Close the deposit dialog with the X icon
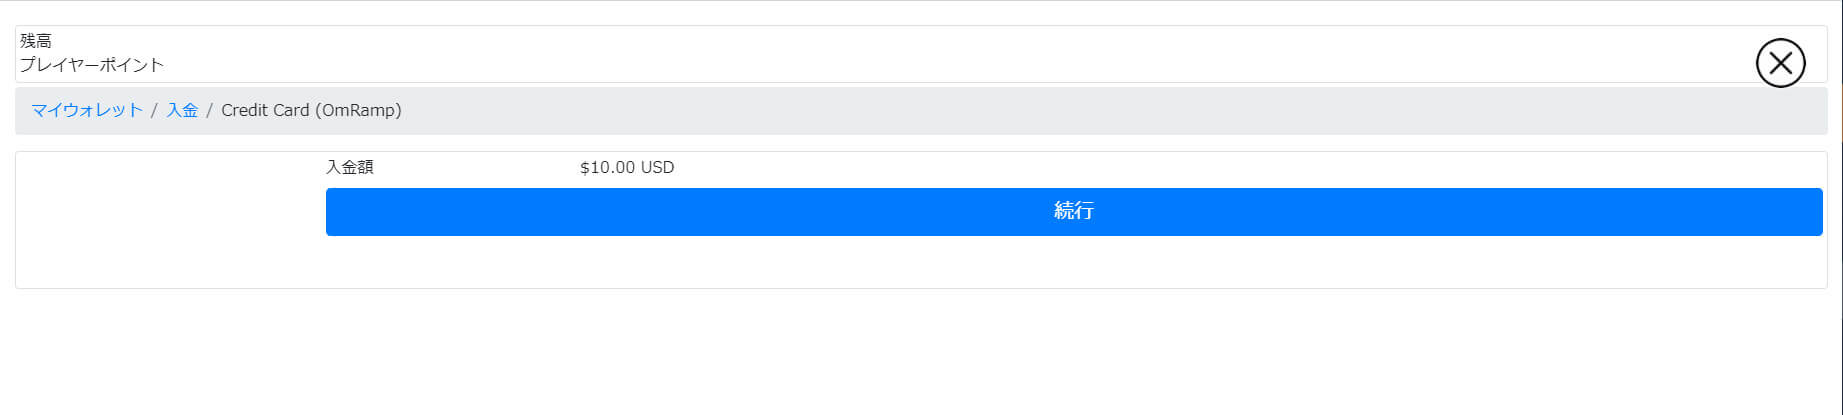The width and height of the screenshot is (1843, 415). pos(1780,64)
